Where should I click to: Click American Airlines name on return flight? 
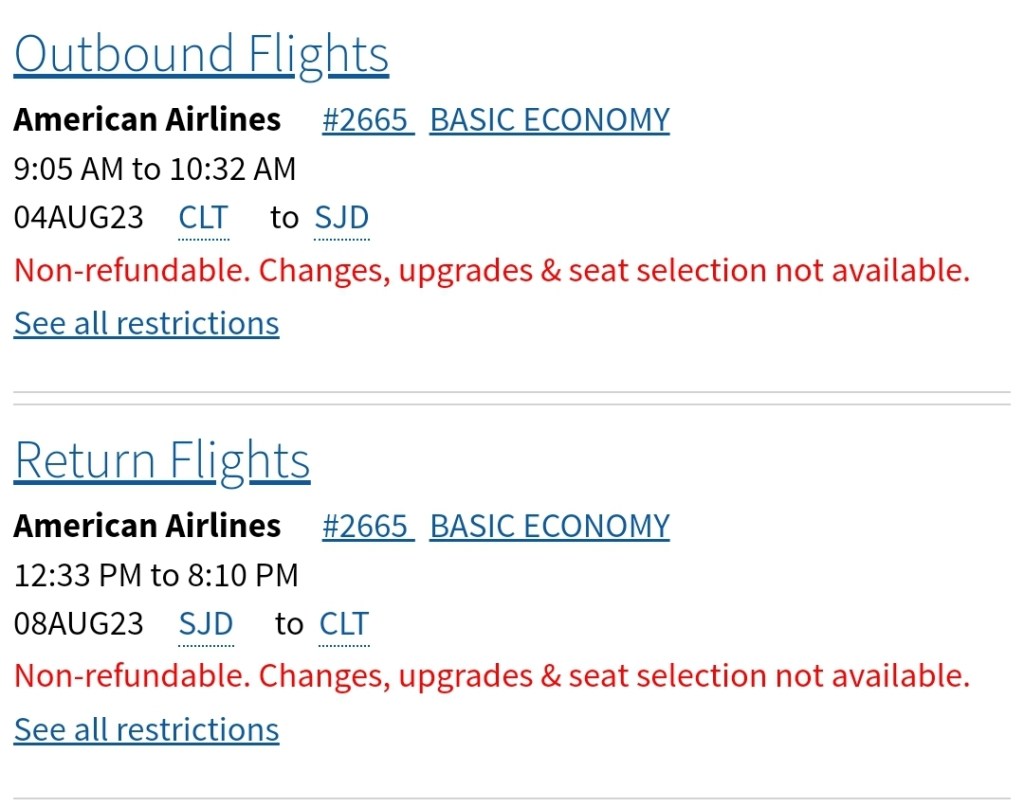point(147,526)
